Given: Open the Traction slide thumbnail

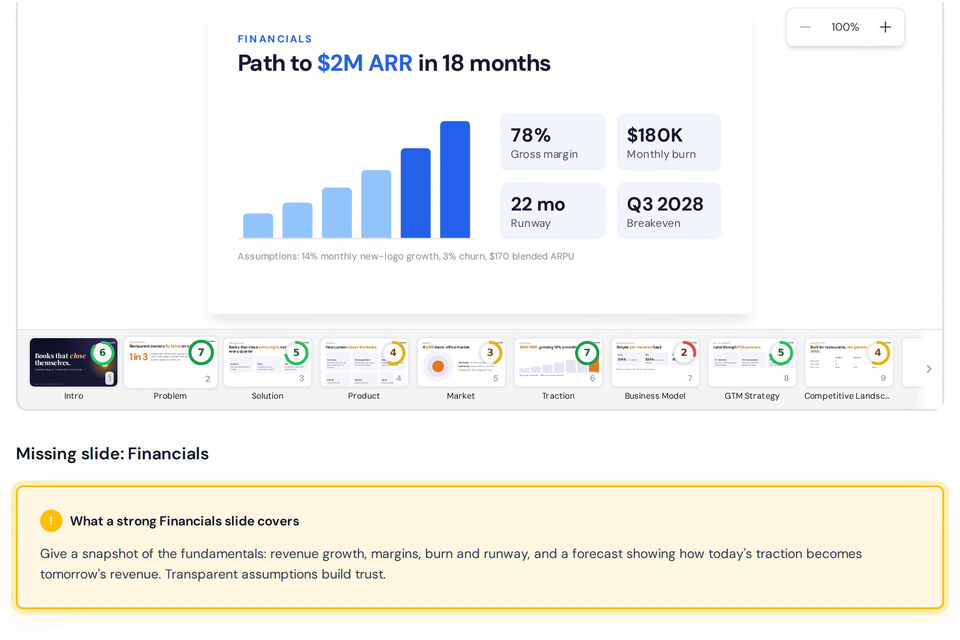Looking at the screenshot, I should [x=558, y=362].
